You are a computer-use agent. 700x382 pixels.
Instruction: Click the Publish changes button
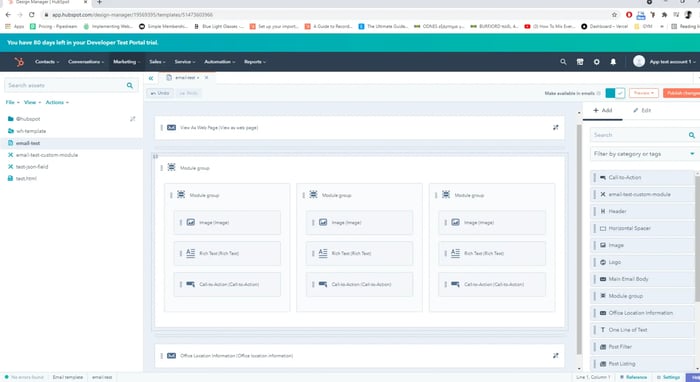pyautogui.click(x=682, y=93)
